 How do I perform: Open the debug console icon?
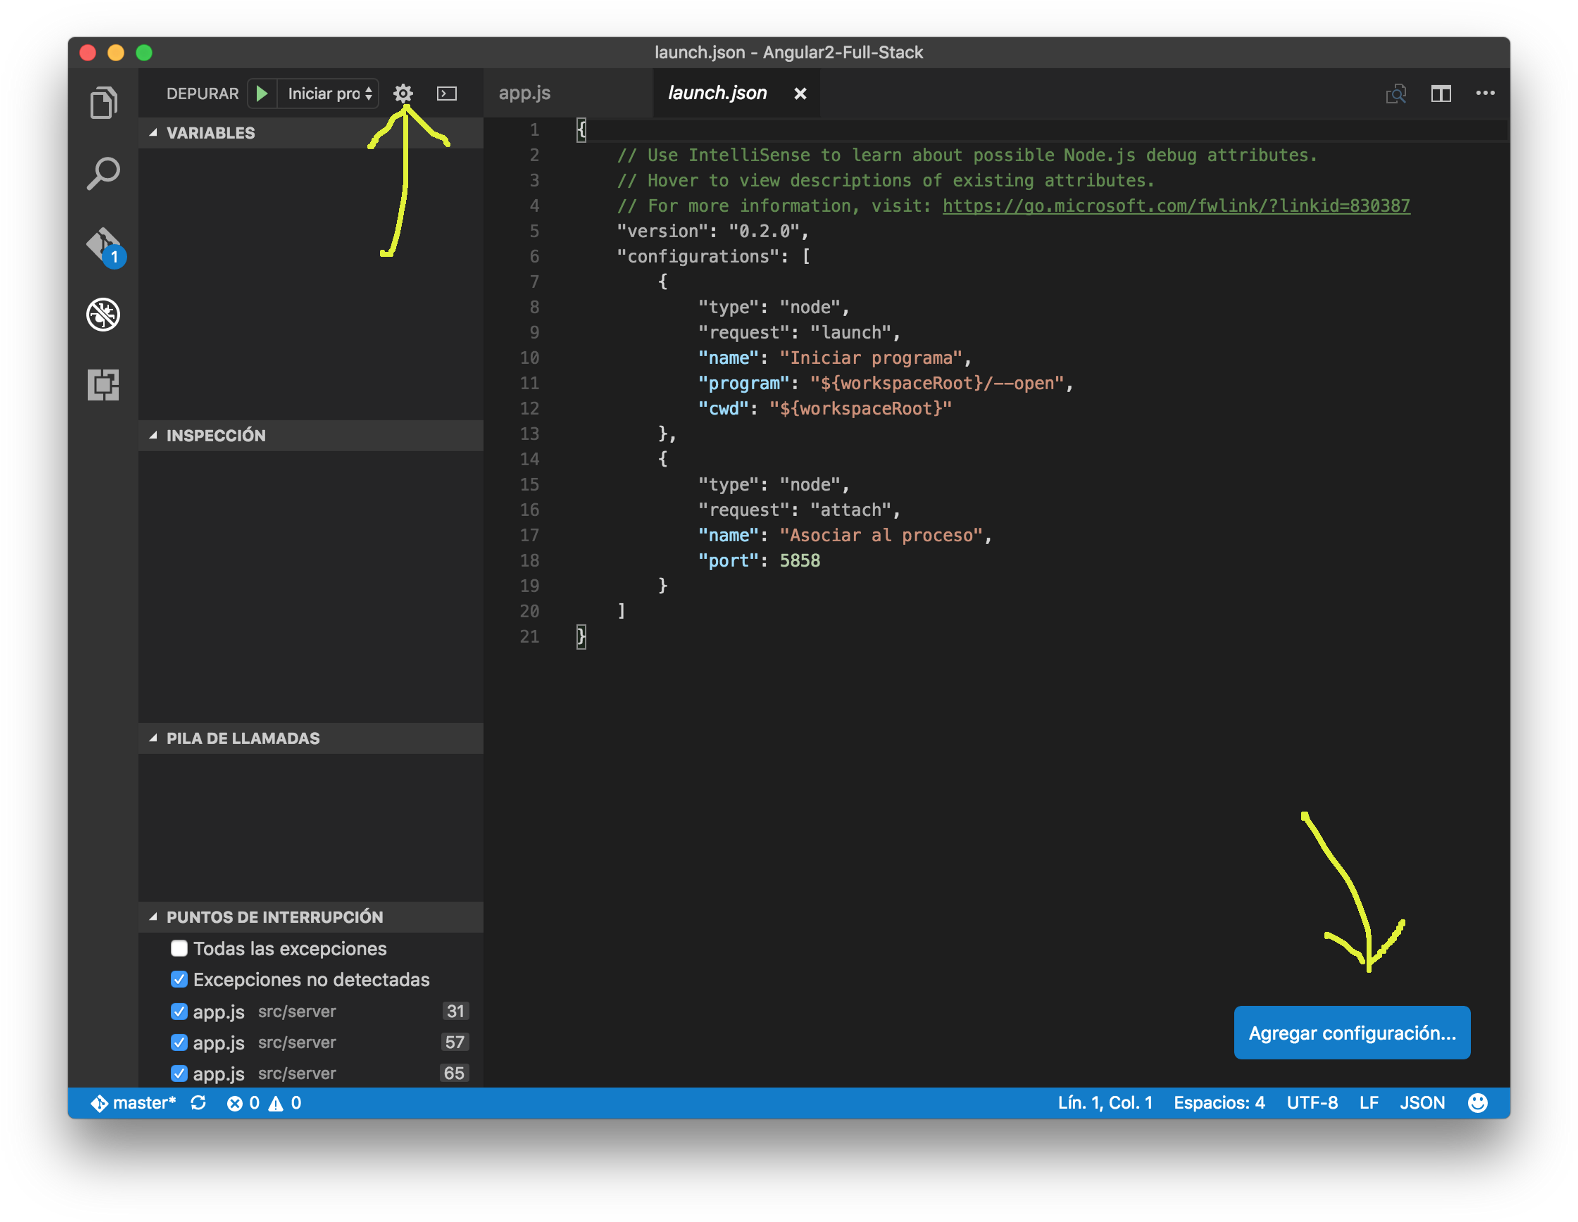(447, 93)
